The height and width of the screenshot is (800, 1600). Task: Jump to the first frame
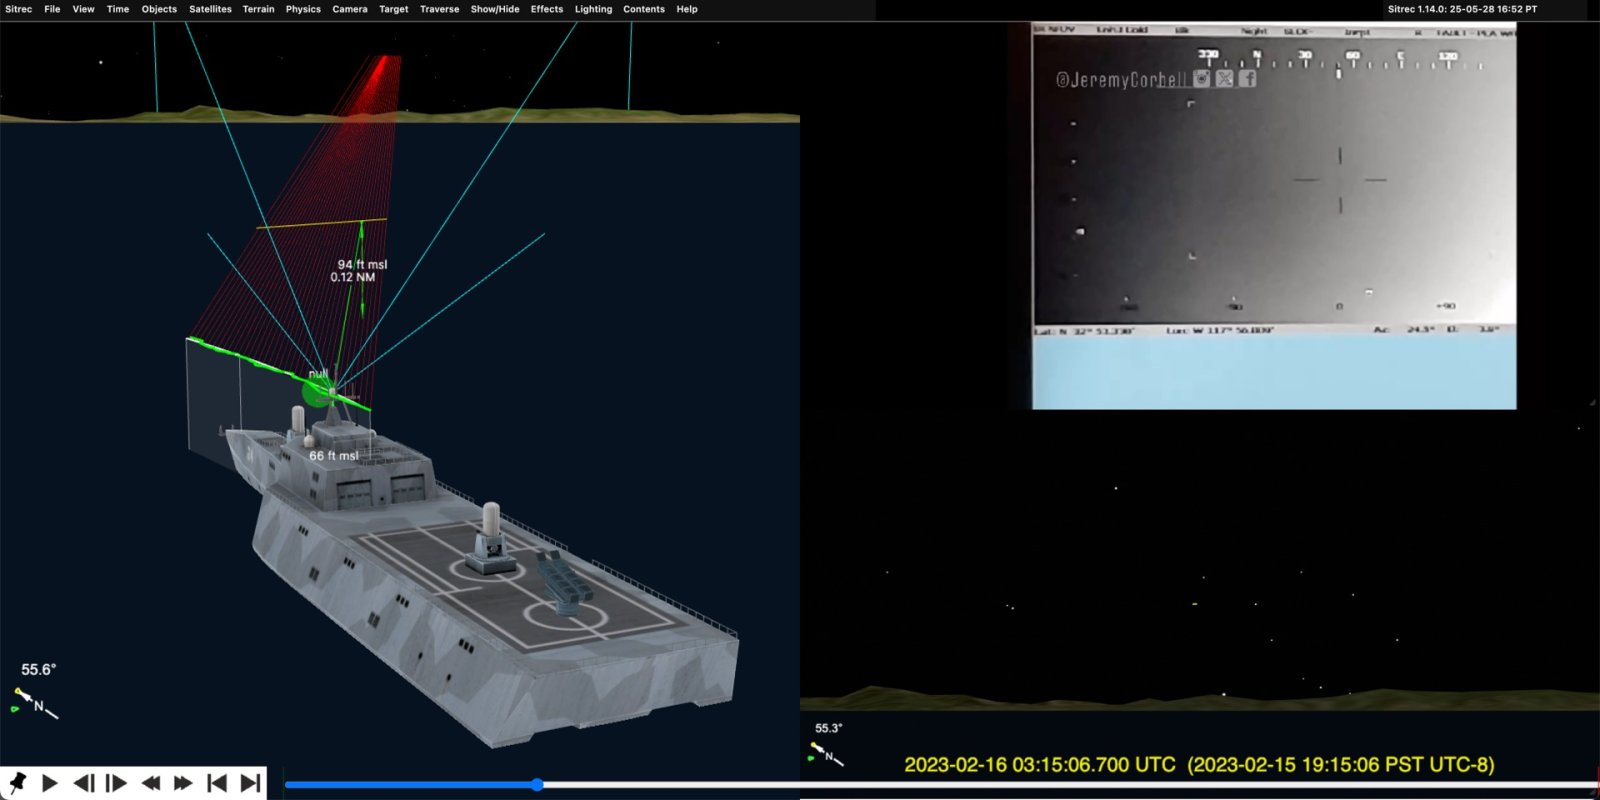pyautogui.click(x=216, y=783)
